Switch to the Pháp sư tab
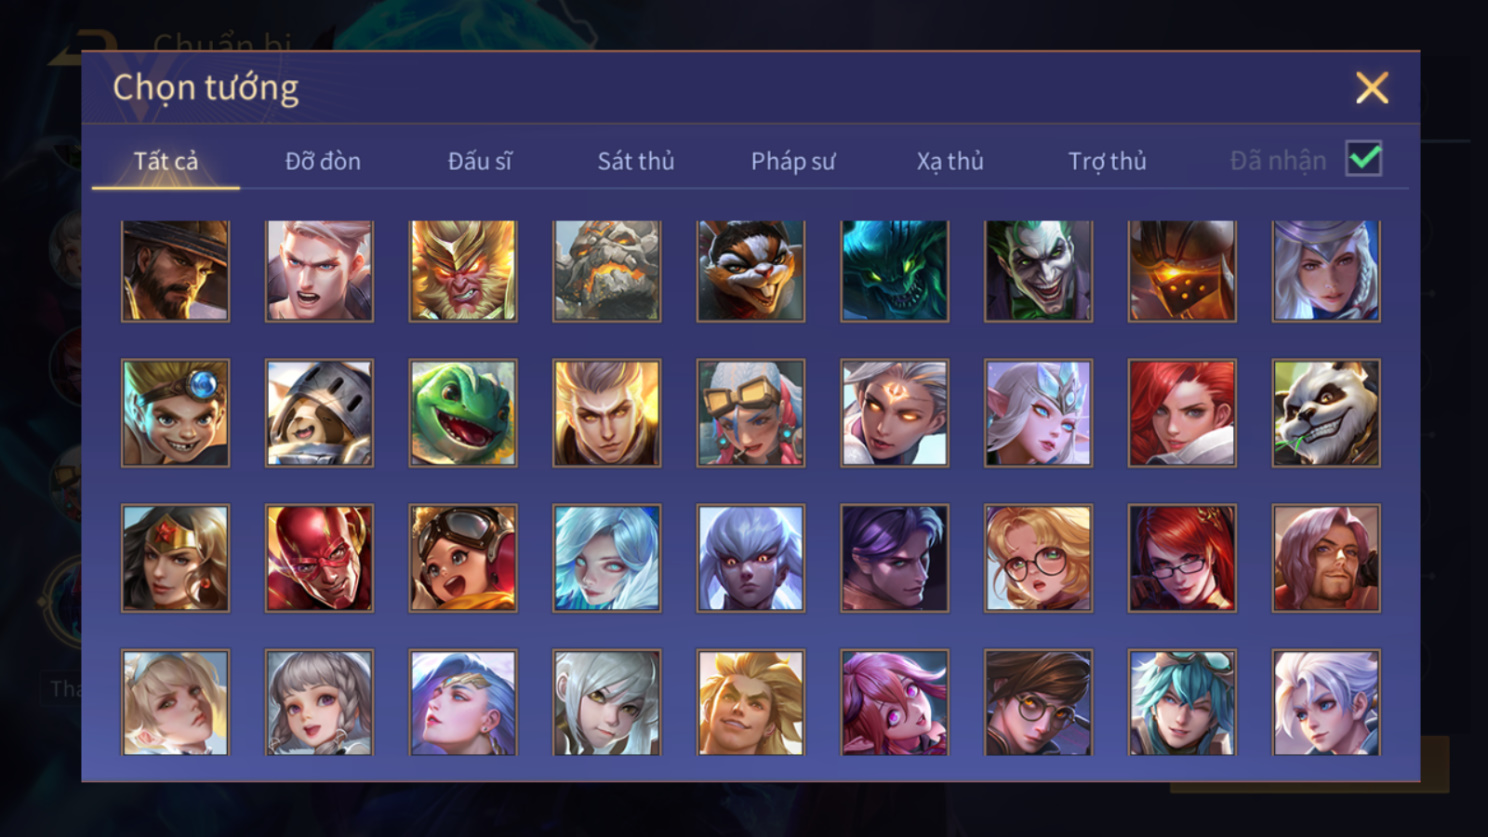This screenshot has width=1488, height=837. pos(793,161)
